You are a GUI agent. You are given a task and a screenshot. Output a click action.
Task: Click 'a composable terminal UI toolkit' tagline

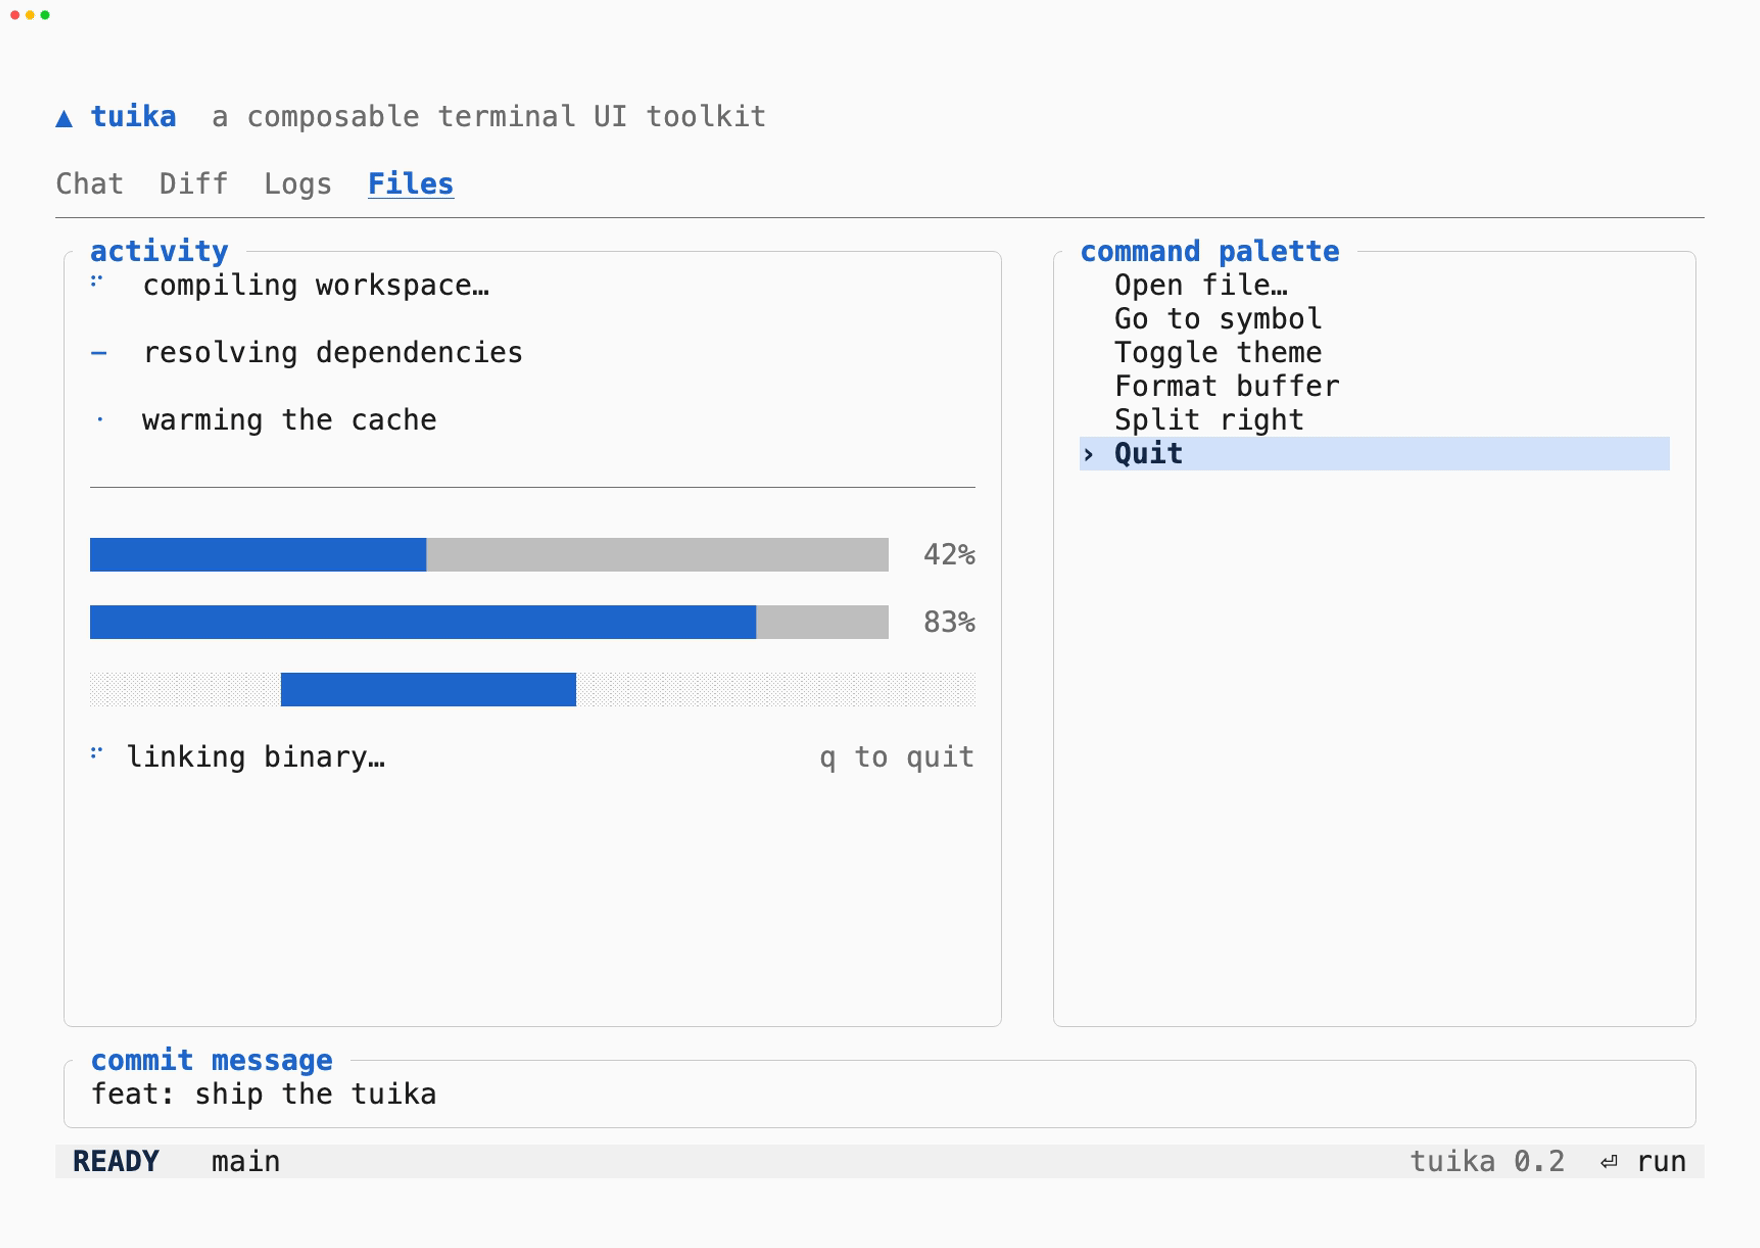coord(489,117)
